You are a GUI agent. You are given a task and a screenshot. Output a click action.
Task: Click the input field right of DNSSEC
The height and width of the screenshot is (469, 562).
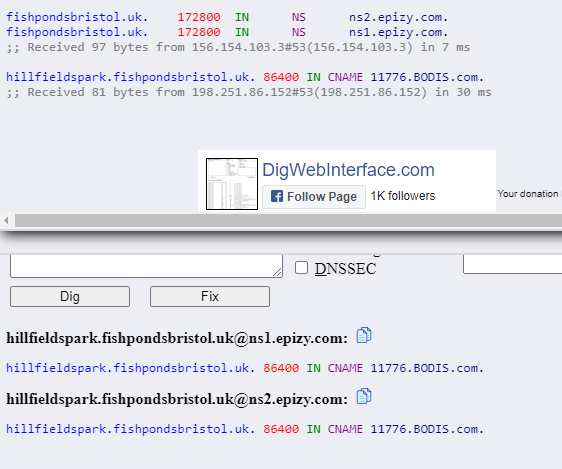point(513,264)
